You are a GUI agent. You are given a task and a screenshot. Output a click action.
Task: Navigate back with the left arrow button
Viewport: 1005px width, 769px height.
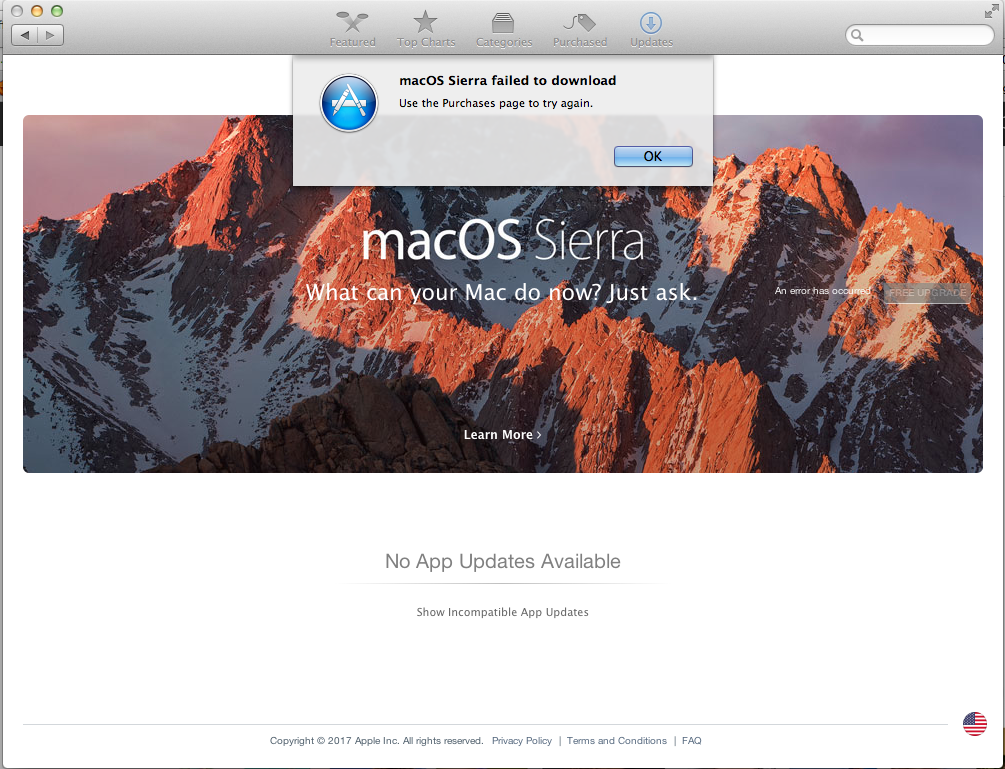tap(25, 35)
